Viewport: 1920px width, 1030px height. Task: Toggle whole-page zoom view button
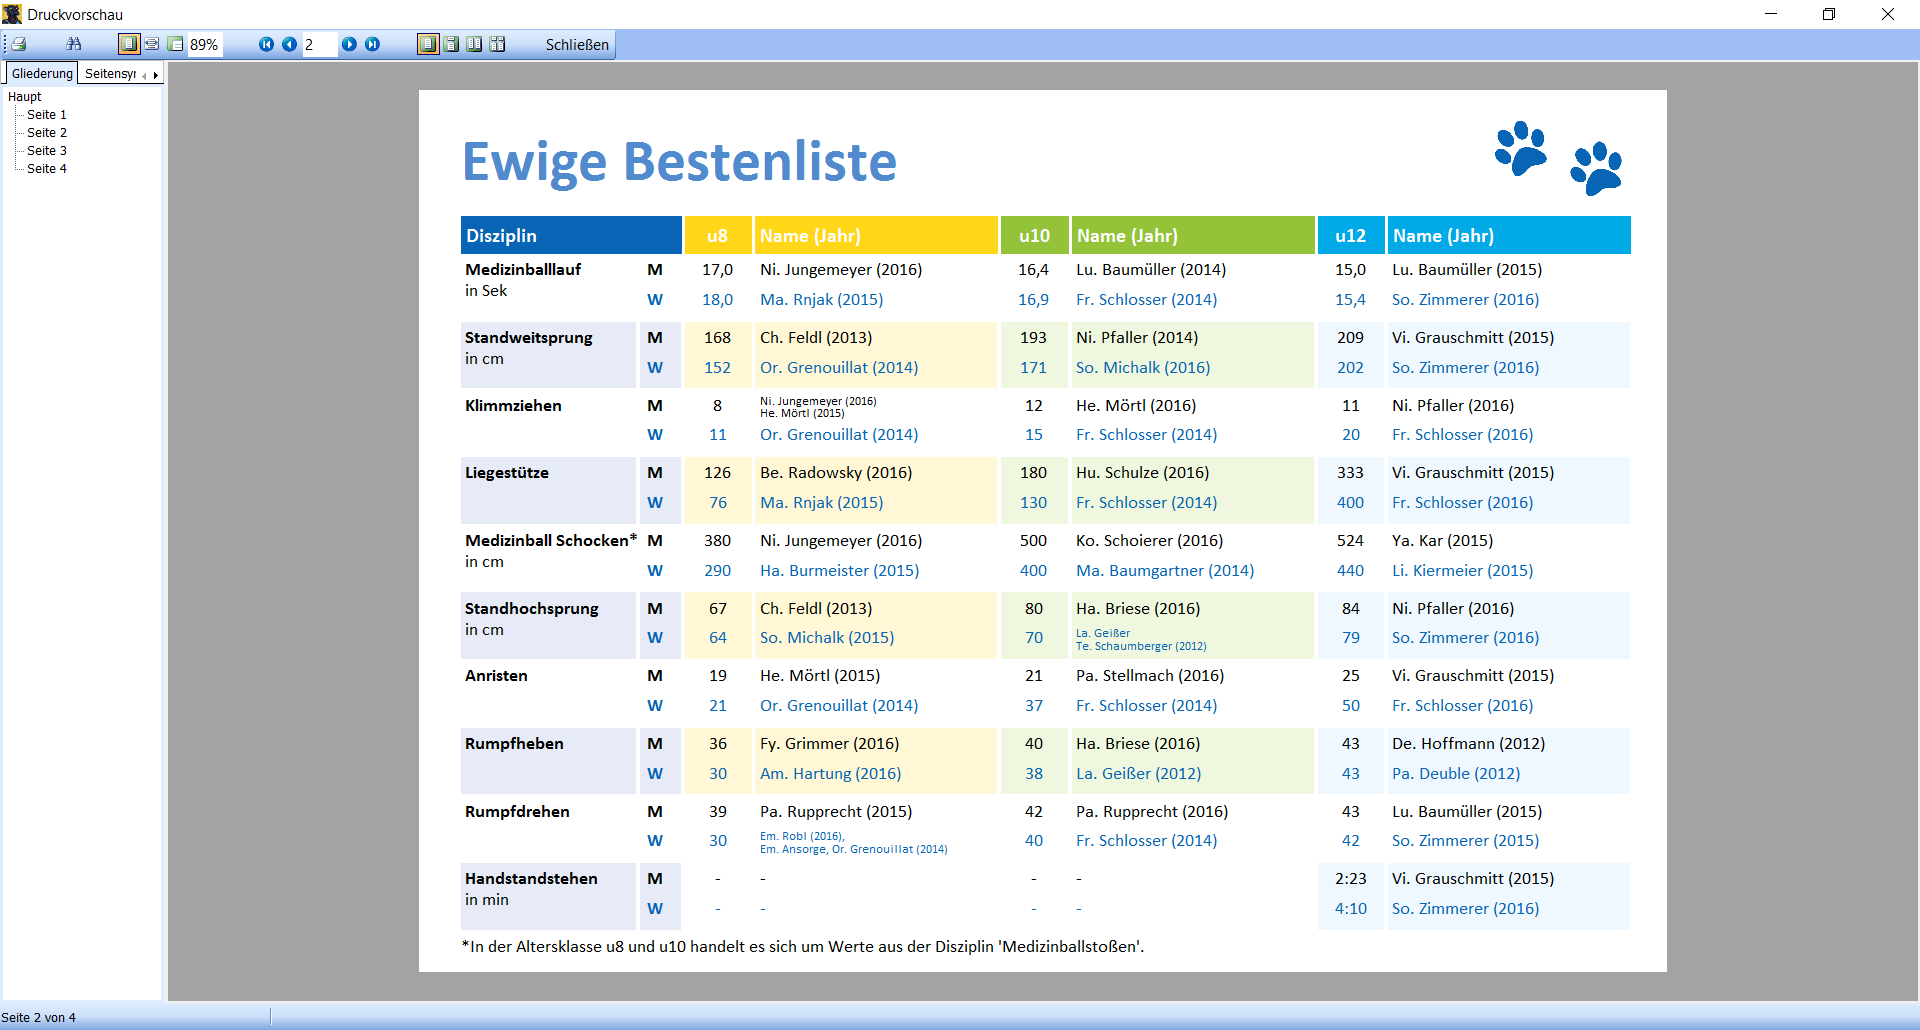pyautogui.click(x=129, y=44)
